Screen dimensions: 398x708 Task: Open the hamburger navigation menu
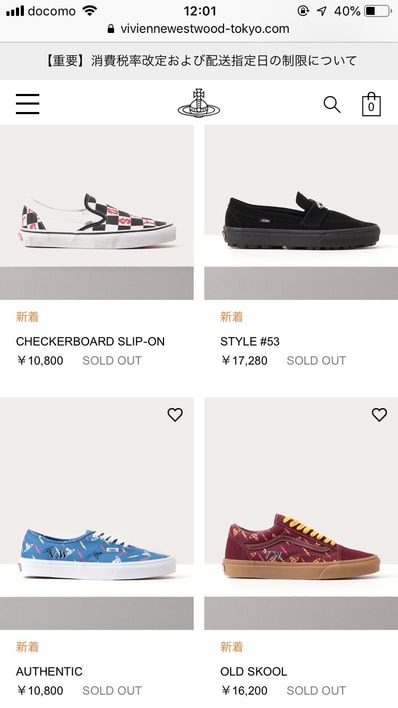coord(28,104)
